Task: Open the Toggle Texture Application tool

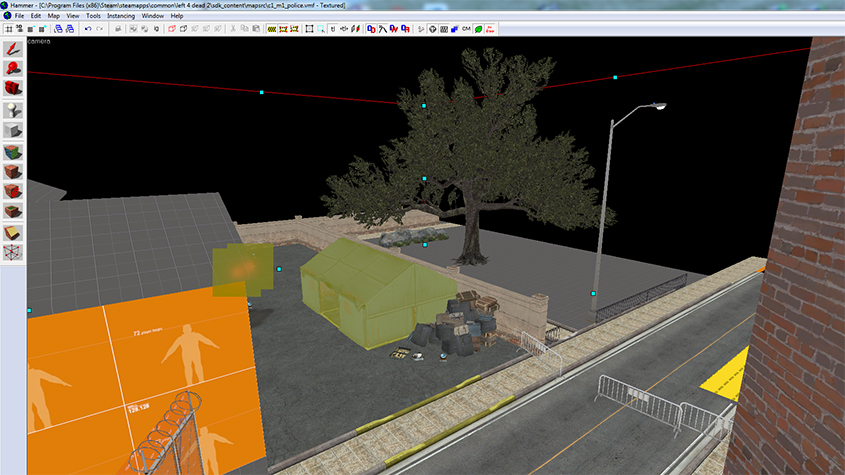Action: [x=13, y=152]
